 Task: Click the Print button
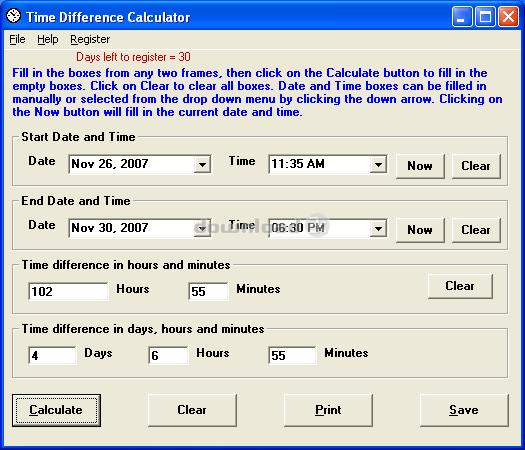328,410
